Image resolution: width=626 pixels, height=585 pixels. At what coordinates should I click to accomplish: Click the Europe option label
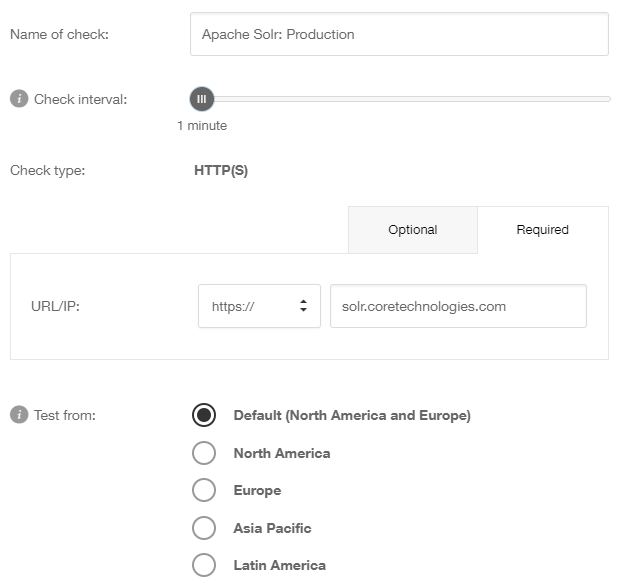coord(257,490)
